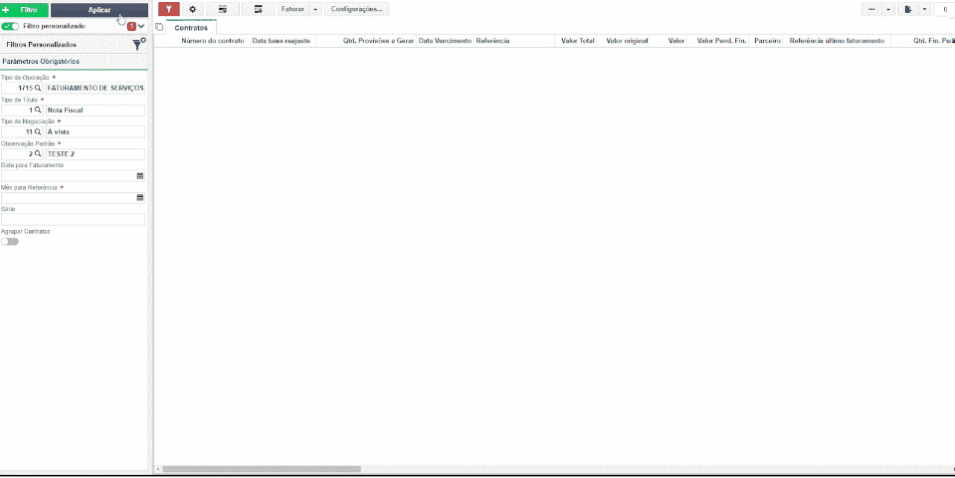
Task: Click the Data base reajuste column header
Action: tap(281, 41)
